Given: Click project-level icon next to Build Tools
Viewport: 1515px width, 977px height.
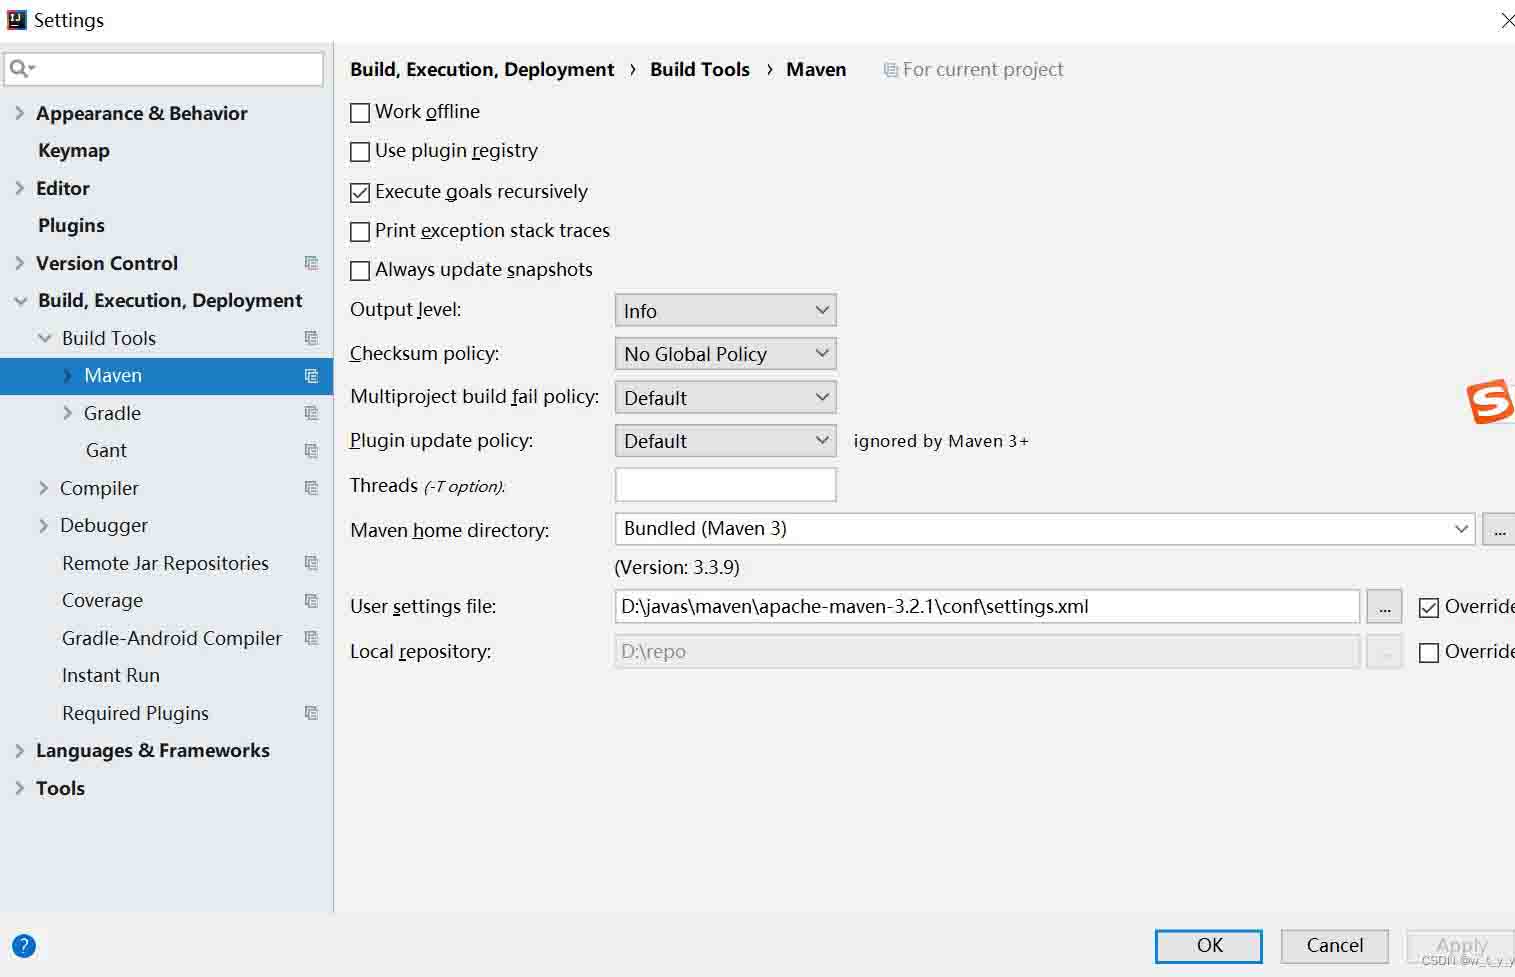Looking at the screenshot, I should click(x=311, y=338).
